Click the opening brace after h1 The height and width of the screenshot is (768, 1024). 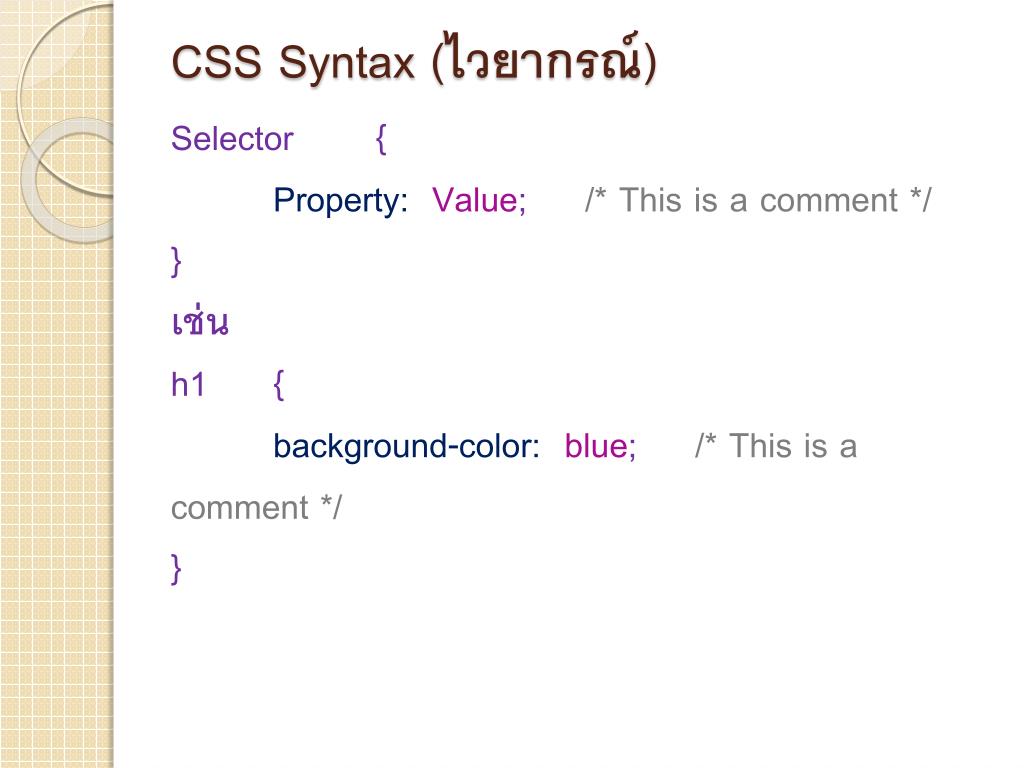coord(279,385)
